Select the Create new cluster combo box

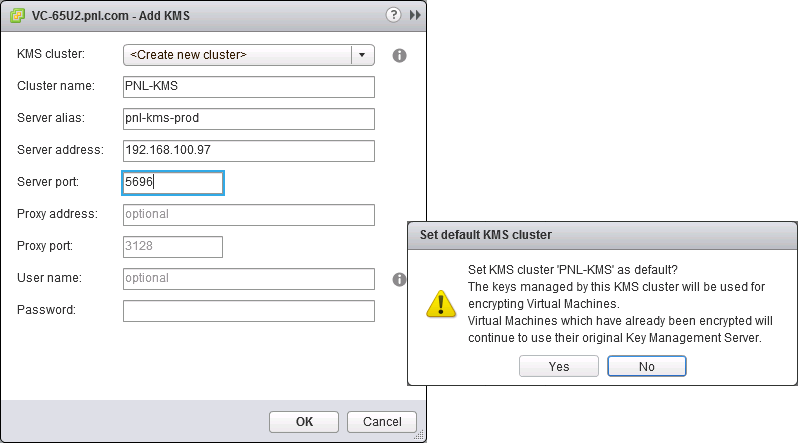(x=249, y=55)
